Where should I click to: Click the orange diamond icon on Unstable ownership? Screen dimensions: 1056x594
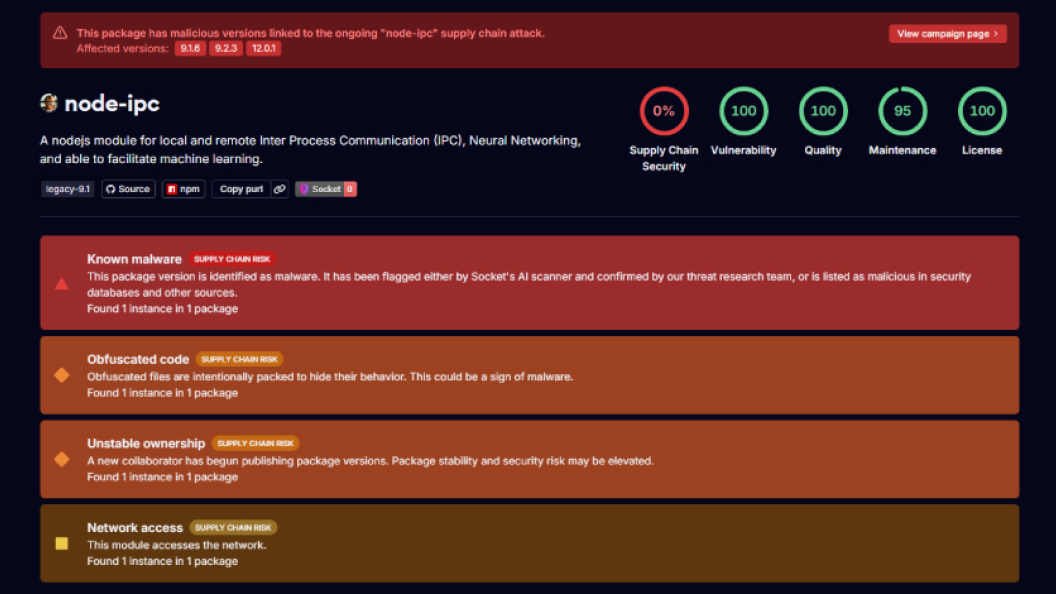pyautogui.click(x=61, y=459)
